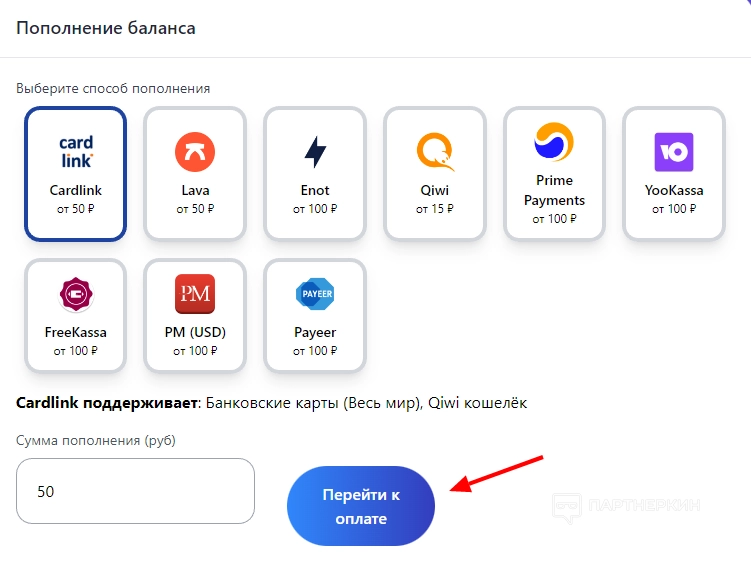Click the red Lava logo icon
This screenshot has height=576, width=751.
point(195,151)
